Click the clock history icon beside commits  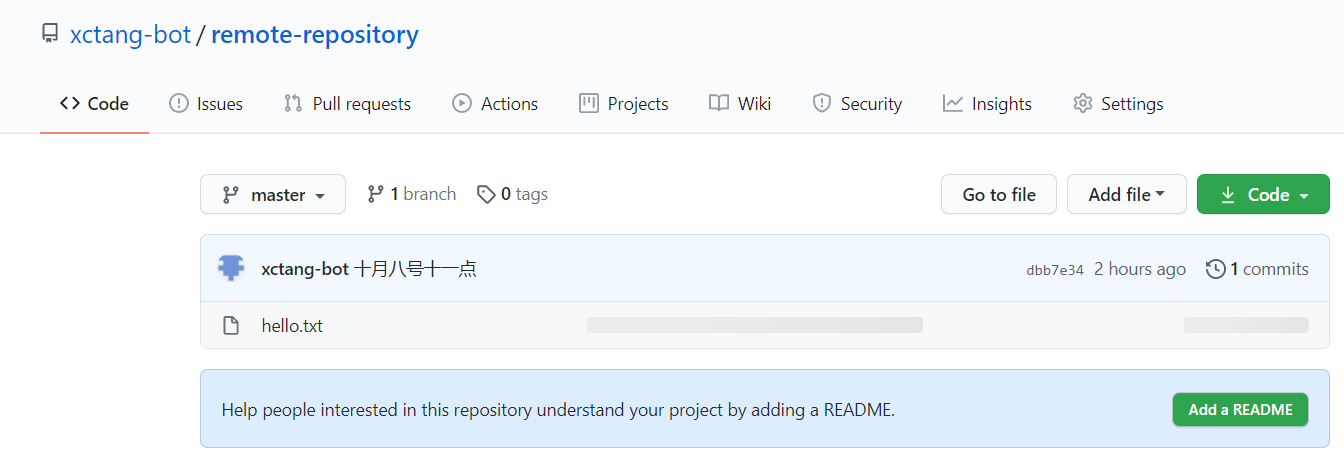click(x=1215, y=269)
